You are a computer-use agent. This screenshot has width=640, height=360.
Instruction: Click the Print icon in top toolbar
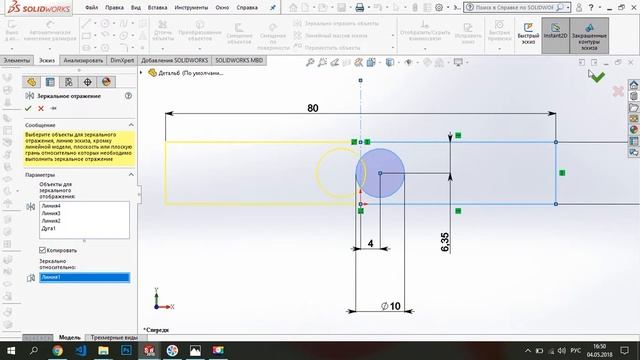(360, 7)
